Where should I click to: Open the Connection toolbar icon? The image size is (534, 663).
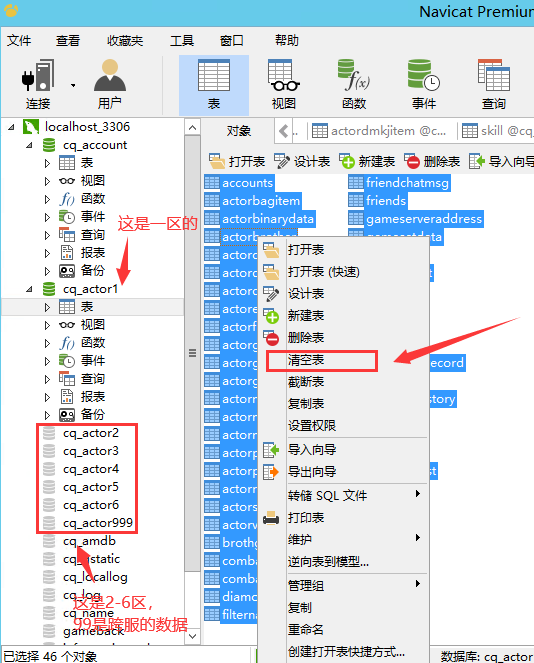click(x=38, y=85)
